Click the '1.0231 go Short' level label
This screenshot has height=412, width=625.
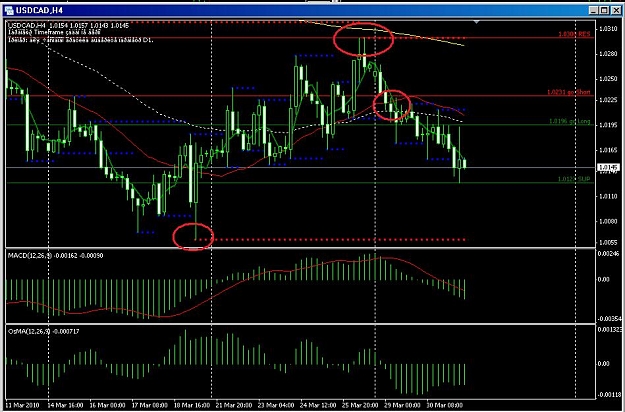(x=569, y=92)
